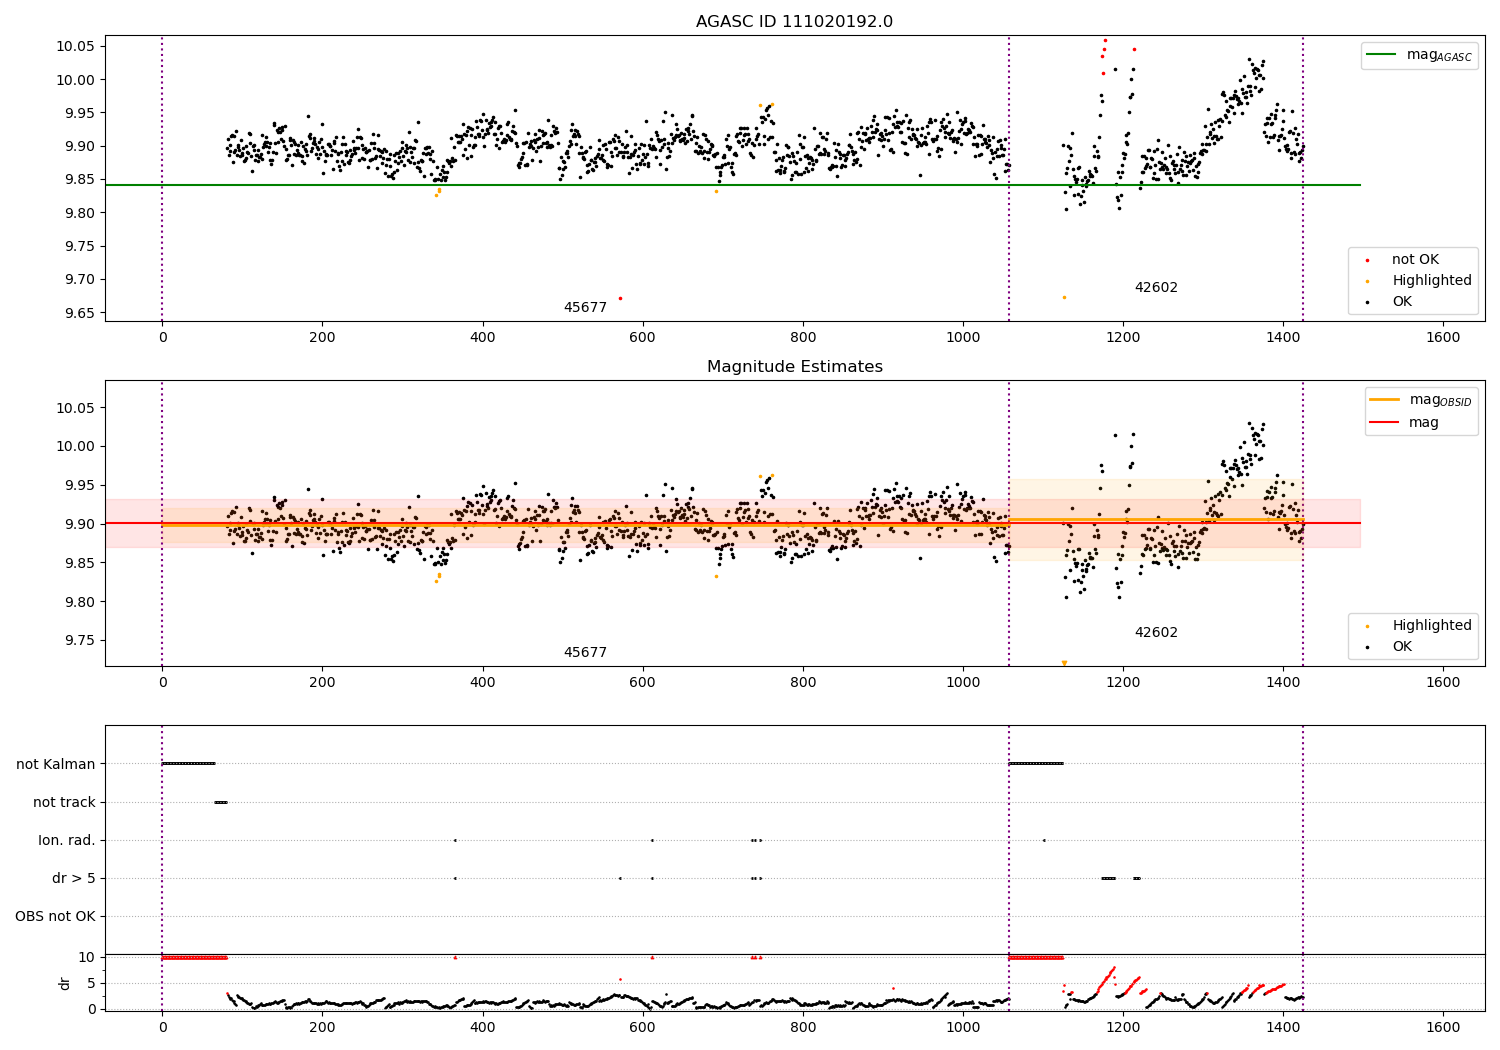Select the 'dr > 5' row label

click(x=74, y=878)
